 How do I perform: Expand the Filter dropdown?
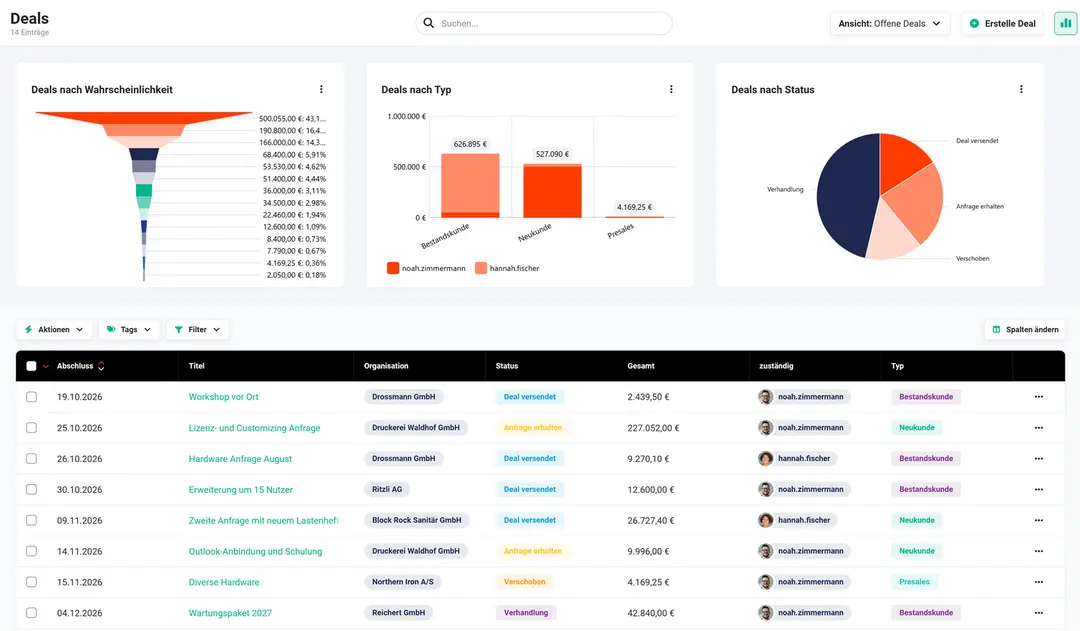(198, 329)
